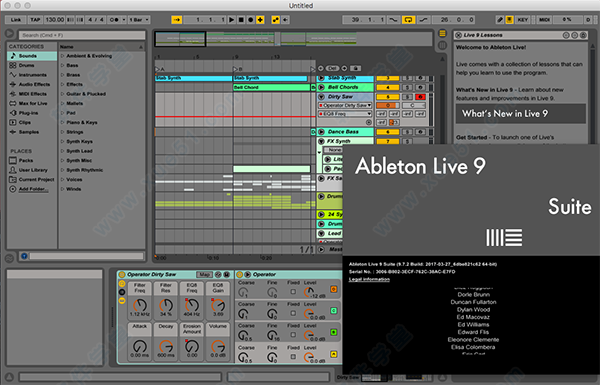Expand the Ambient & Evolving folder
The image size is (600, 385).
click(62, 56)
